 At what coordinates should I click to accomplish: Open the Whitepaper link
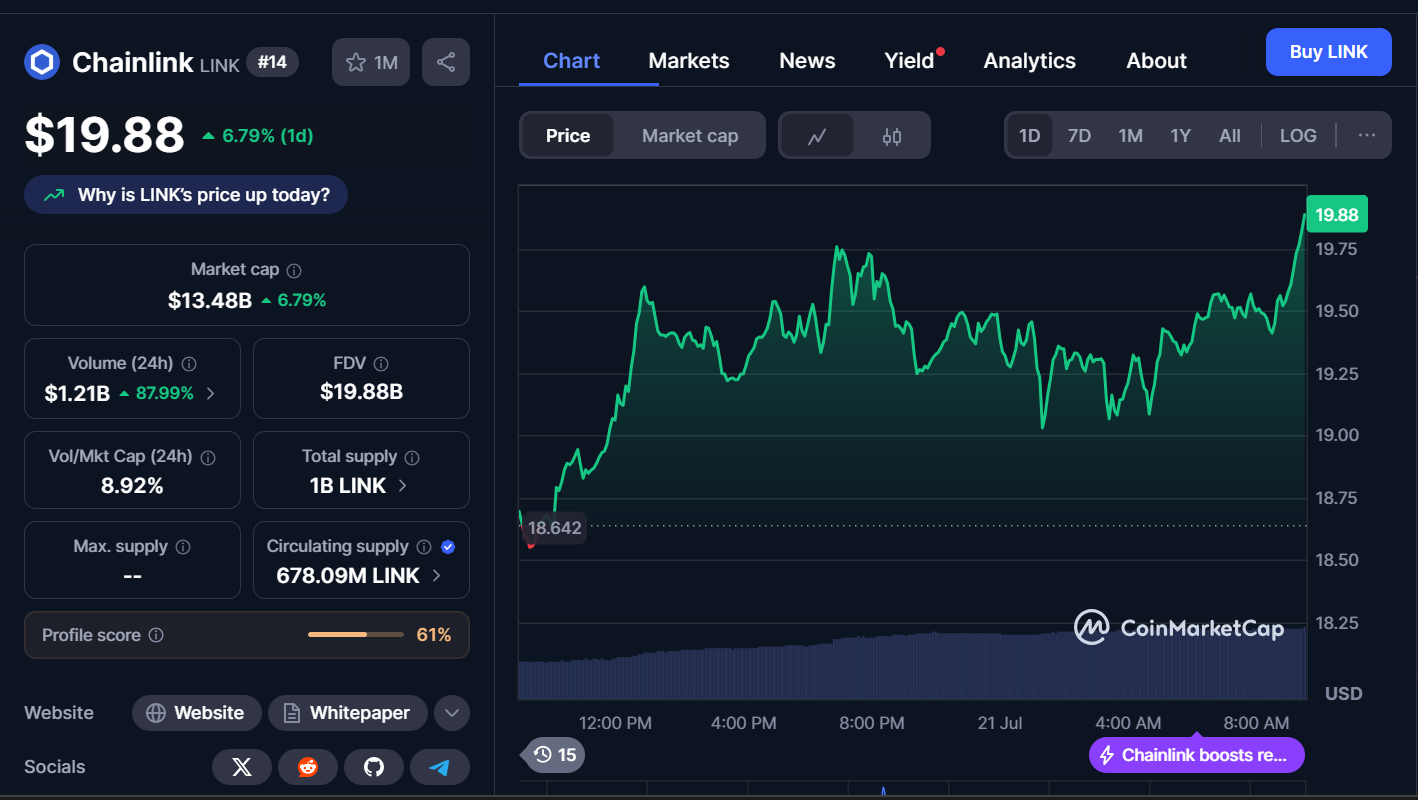coord(347,713)
